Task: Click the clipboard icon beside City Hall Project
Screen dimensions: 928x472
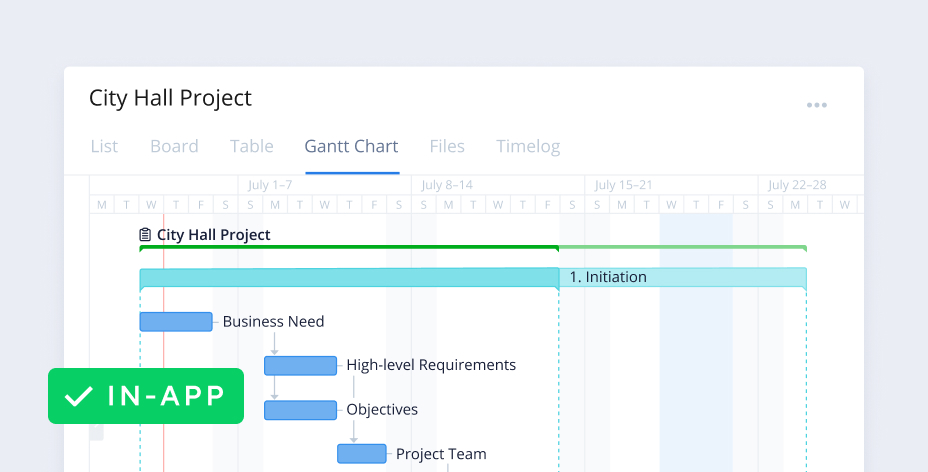Action: [145, 235]
